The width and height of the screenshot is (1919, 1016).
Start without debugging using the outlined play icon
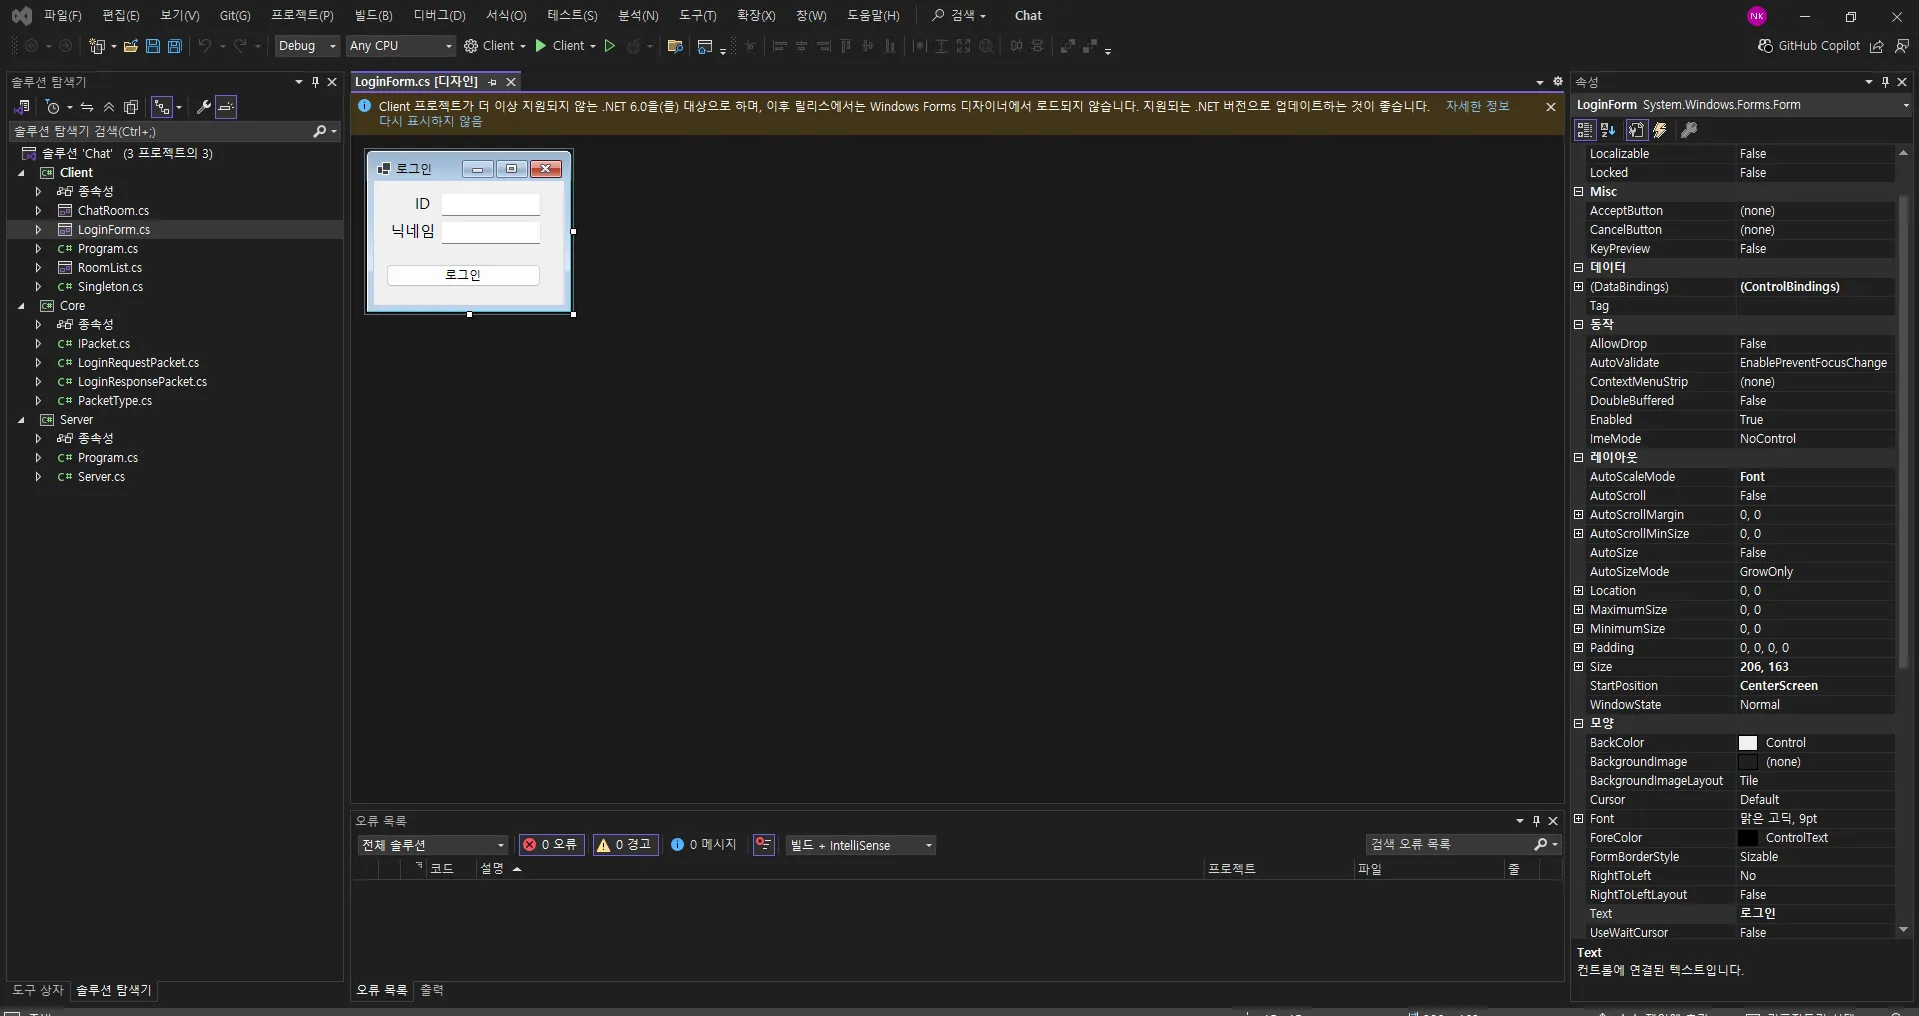(609, 46)
